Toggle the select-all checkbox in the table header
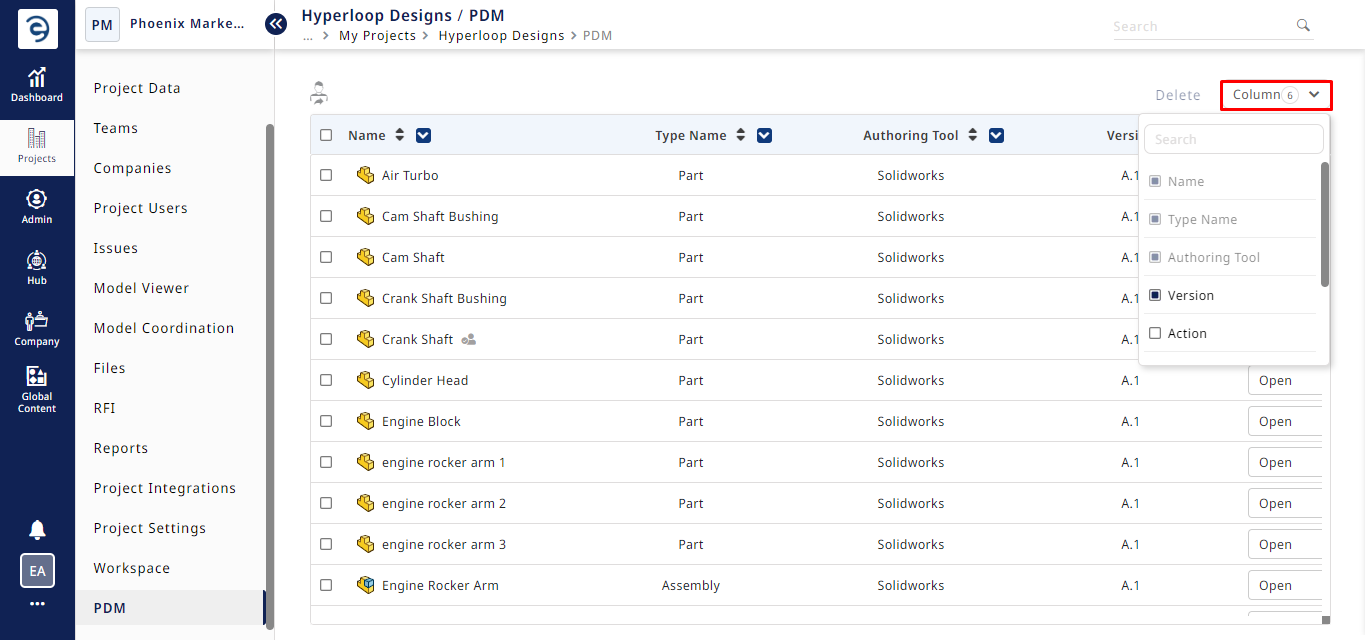Viewport: 1365px width, 640px height. point(326,135)
